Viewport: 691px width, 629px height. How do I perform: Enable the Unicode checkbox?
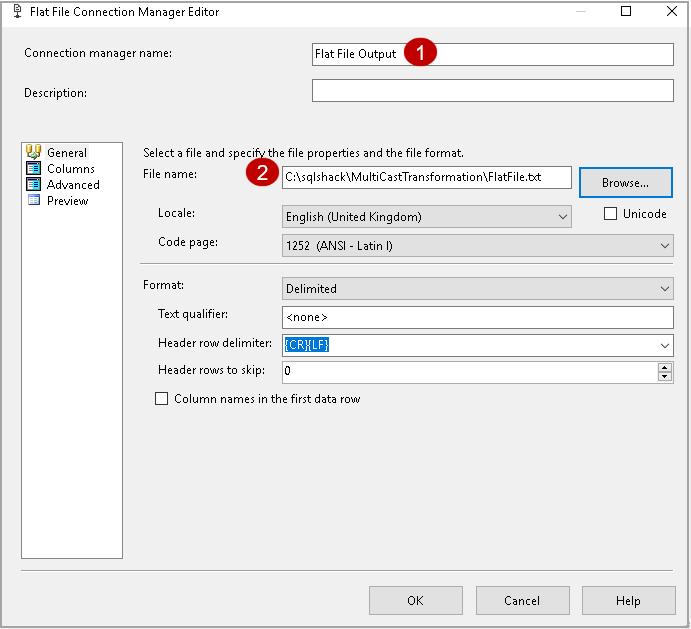click(x=611, y=214)
